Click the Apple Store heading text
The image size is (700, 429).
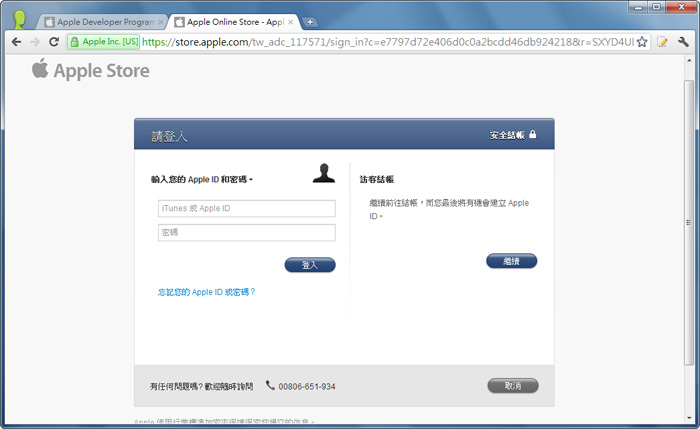102,71
